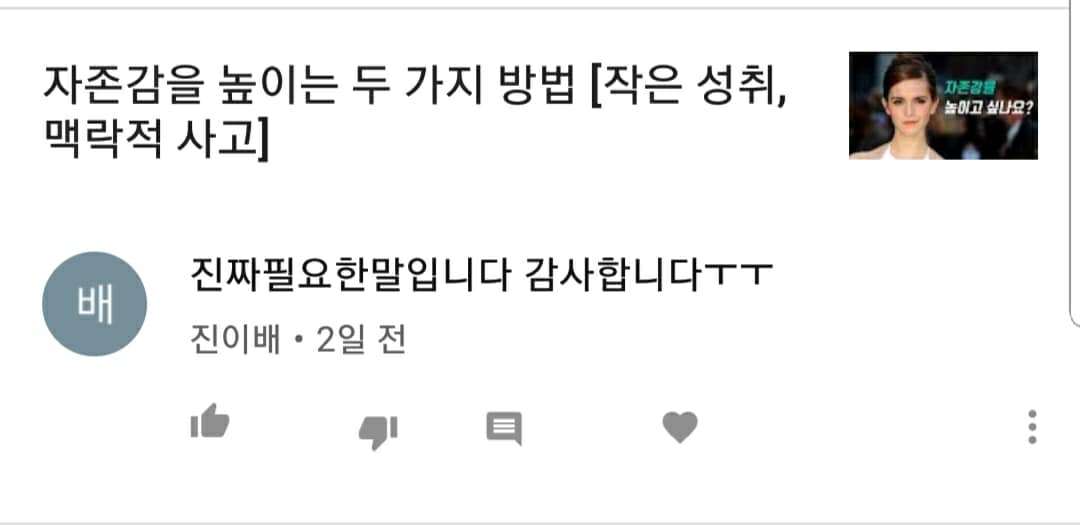The width and height of the screenshot is (1080, 525).
Task: Click the letter 배 inside the avatar
Action: (94, 305)
